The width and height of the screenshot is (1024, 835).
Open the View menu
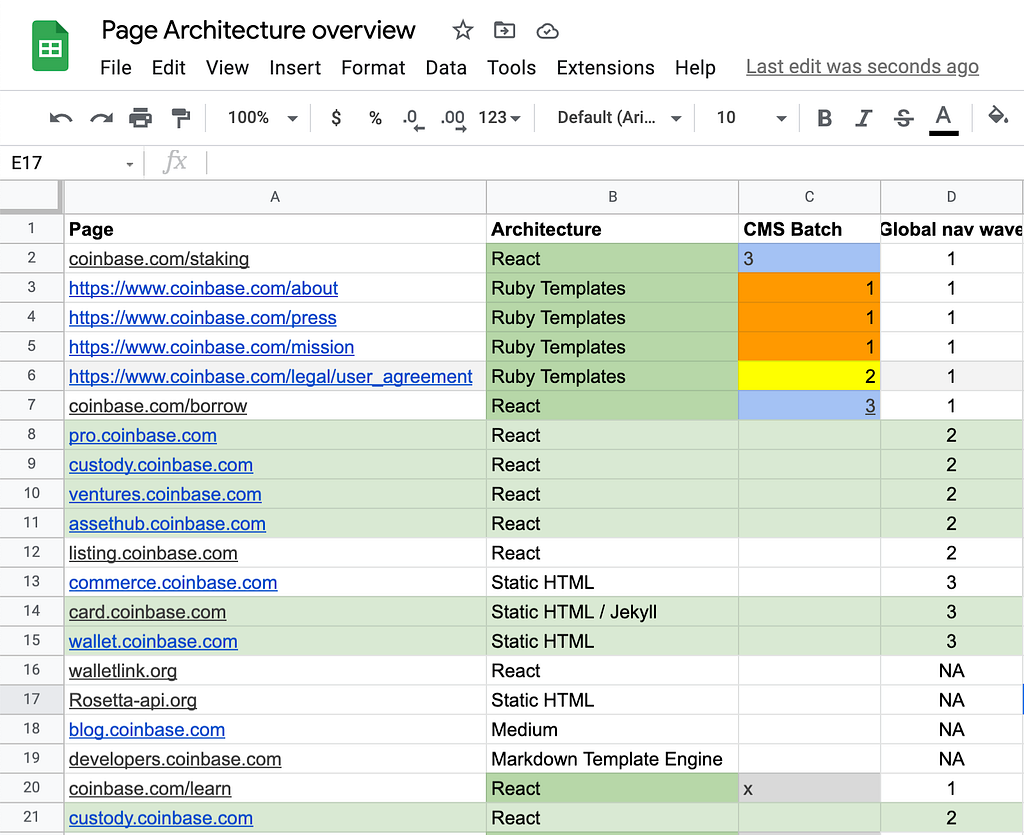pyautogui.click(x=227, y=68)
